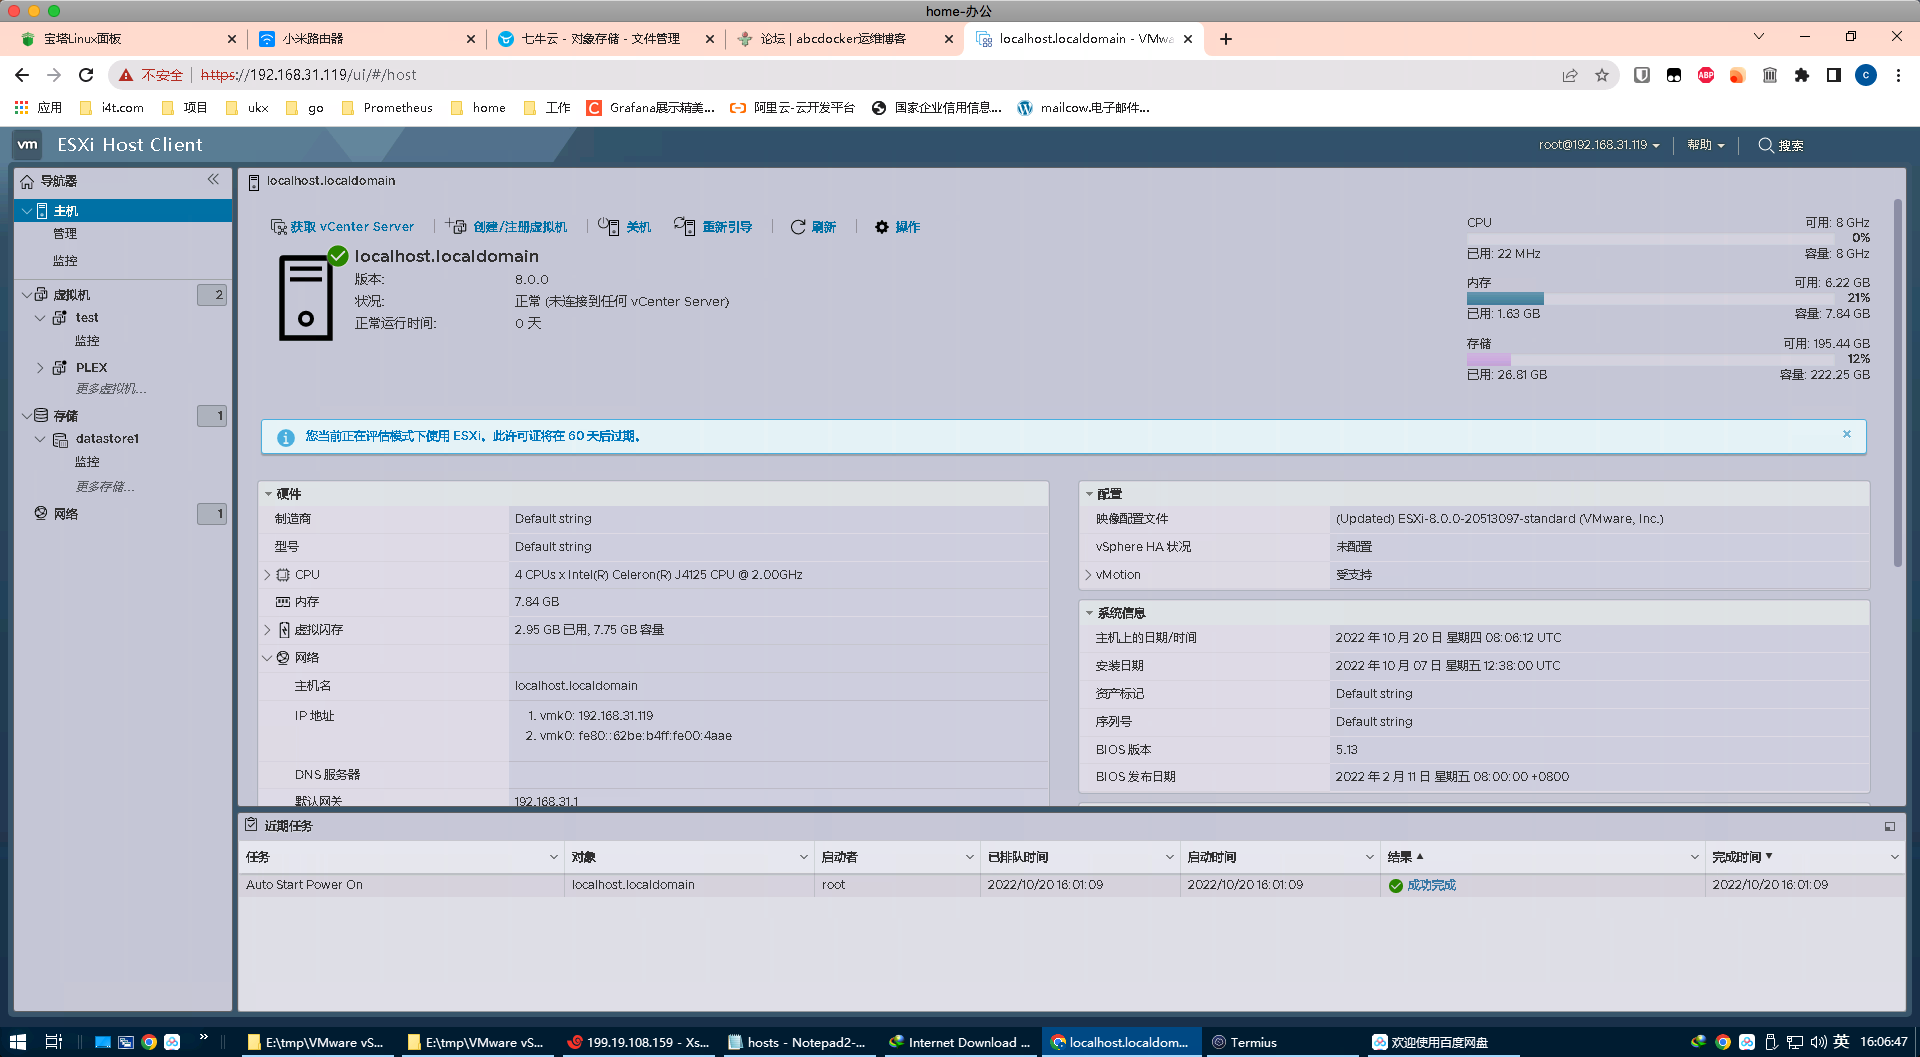
Task: Click the PLEX virtual machine icon
Action: [60, 367]
